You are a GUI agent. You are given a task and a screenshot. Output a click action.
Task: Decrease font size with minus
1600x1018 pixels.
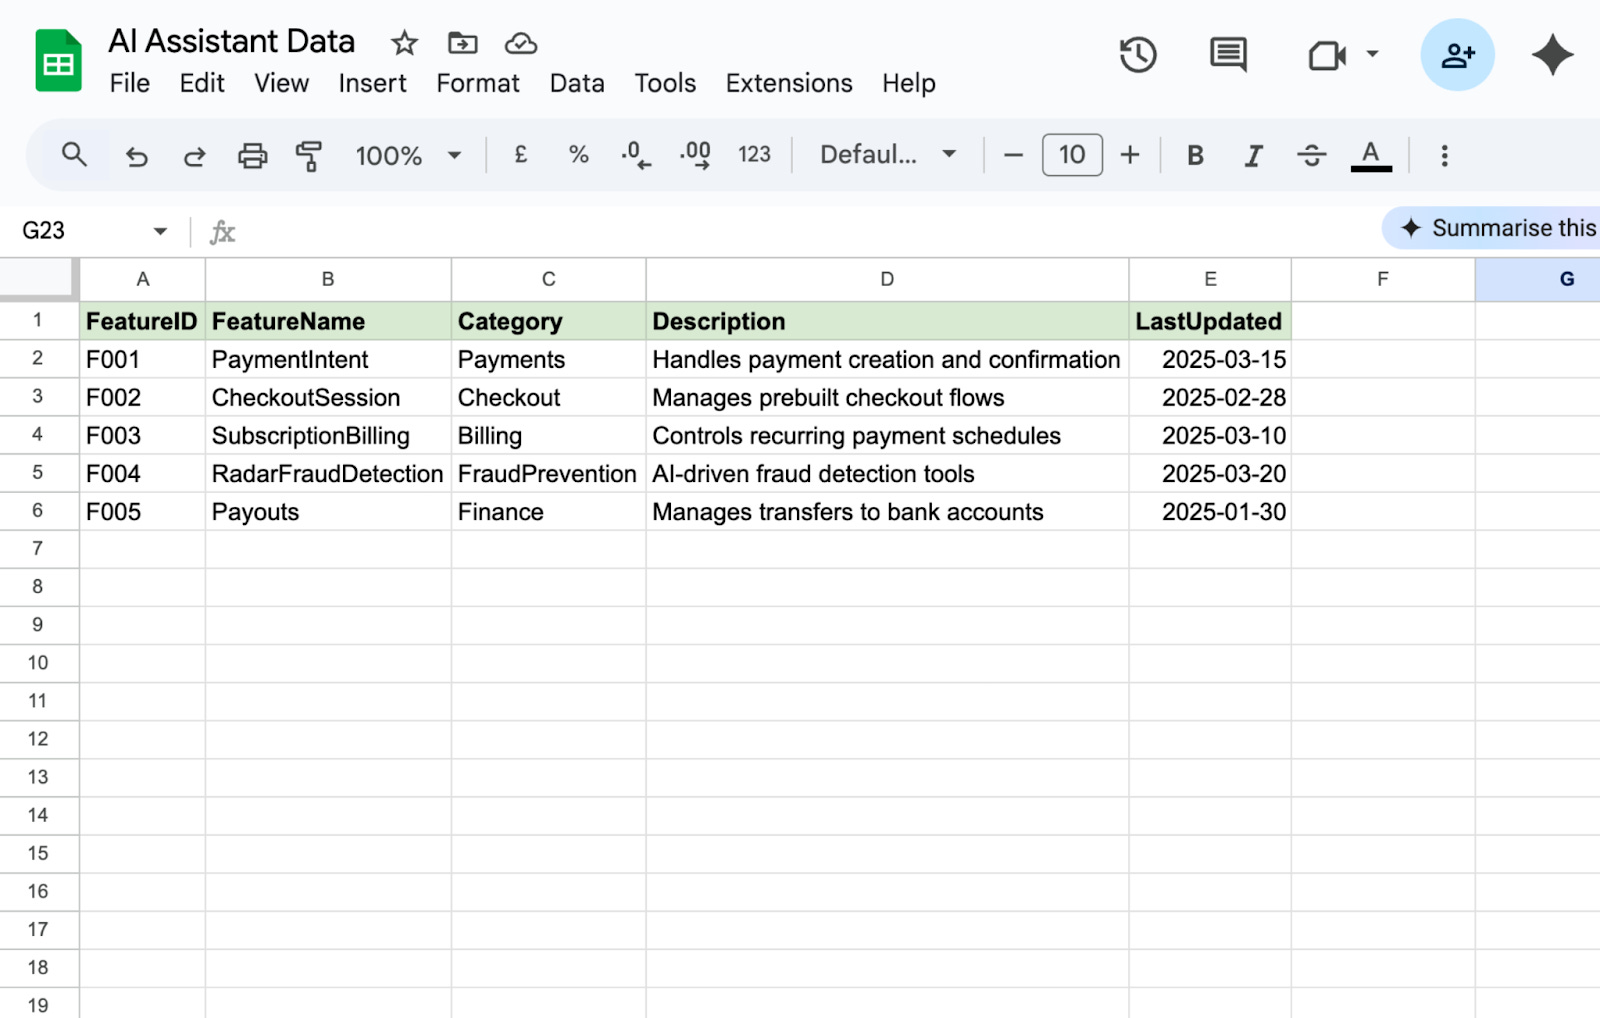[x=1013, y=155]
